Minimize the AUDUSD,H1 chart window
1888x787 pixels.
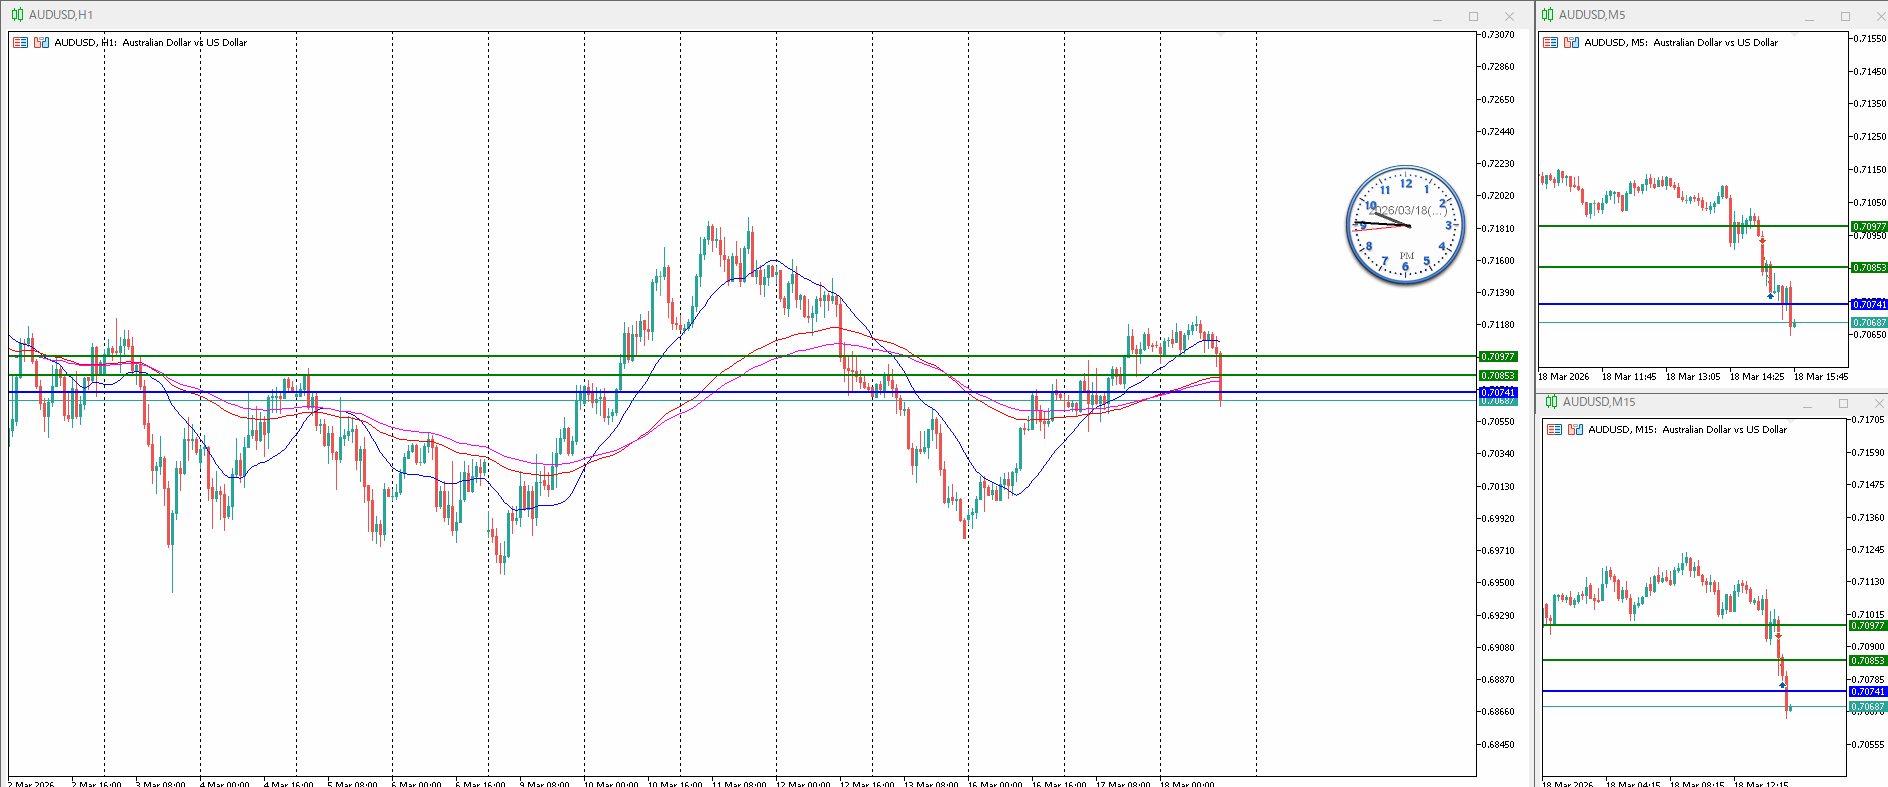(x=1437, y=16)
